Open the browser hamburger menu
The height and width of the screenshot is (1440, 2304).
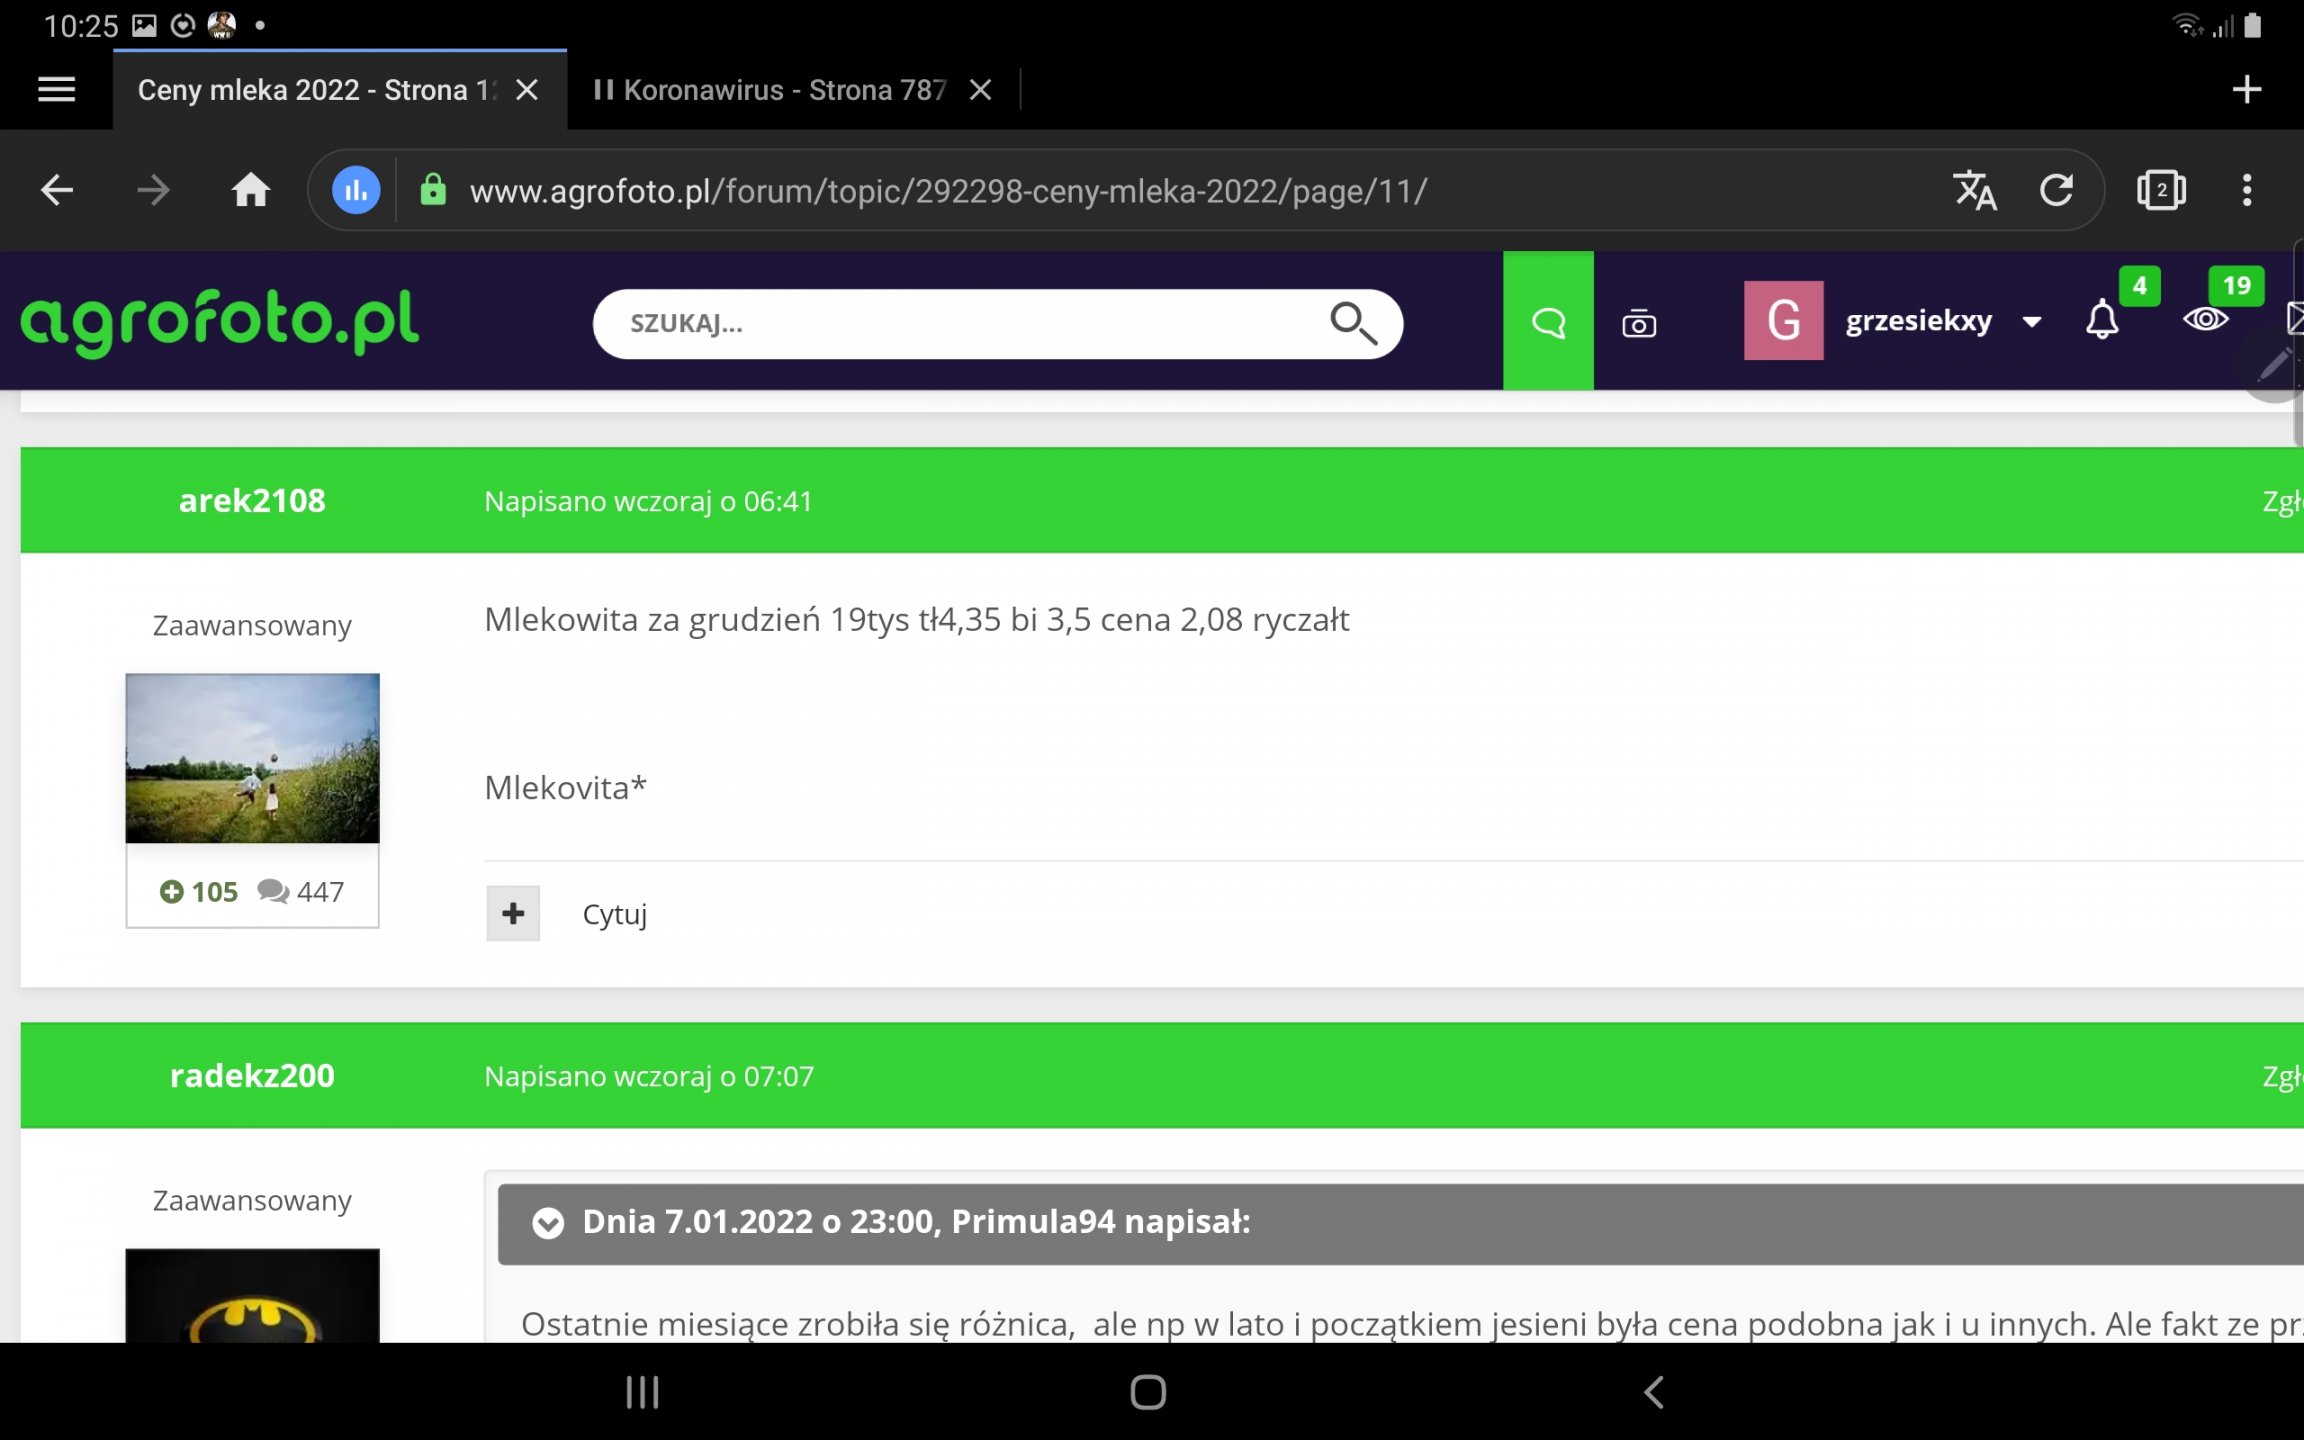(x=56, y=90)
